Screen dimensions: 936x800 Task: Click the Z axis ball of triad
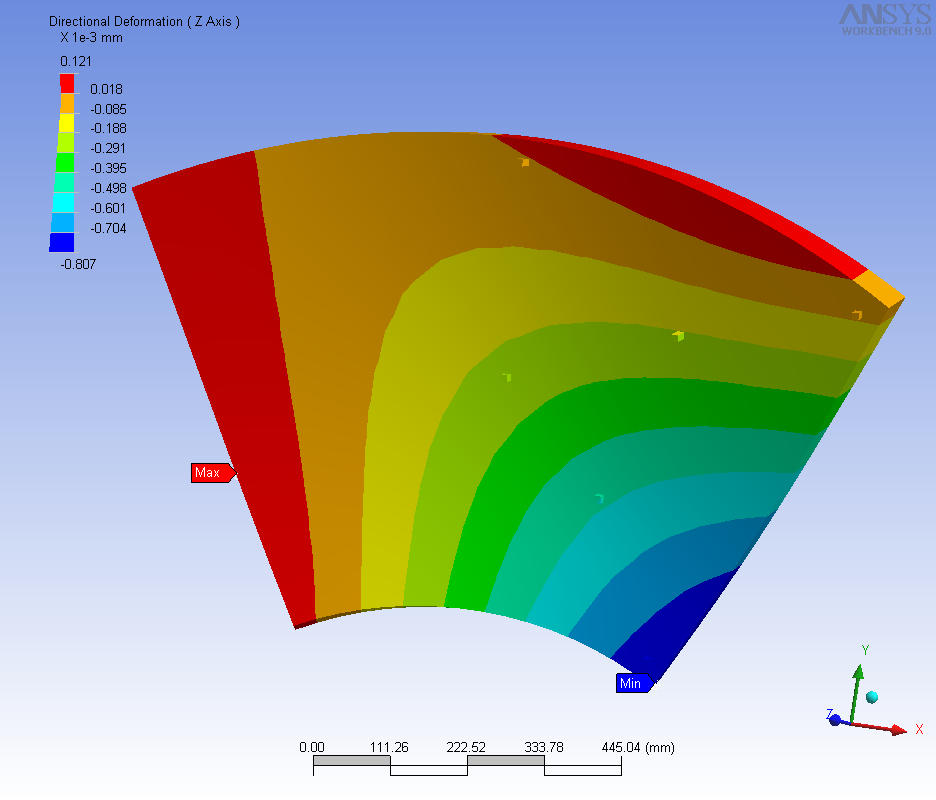835,720
